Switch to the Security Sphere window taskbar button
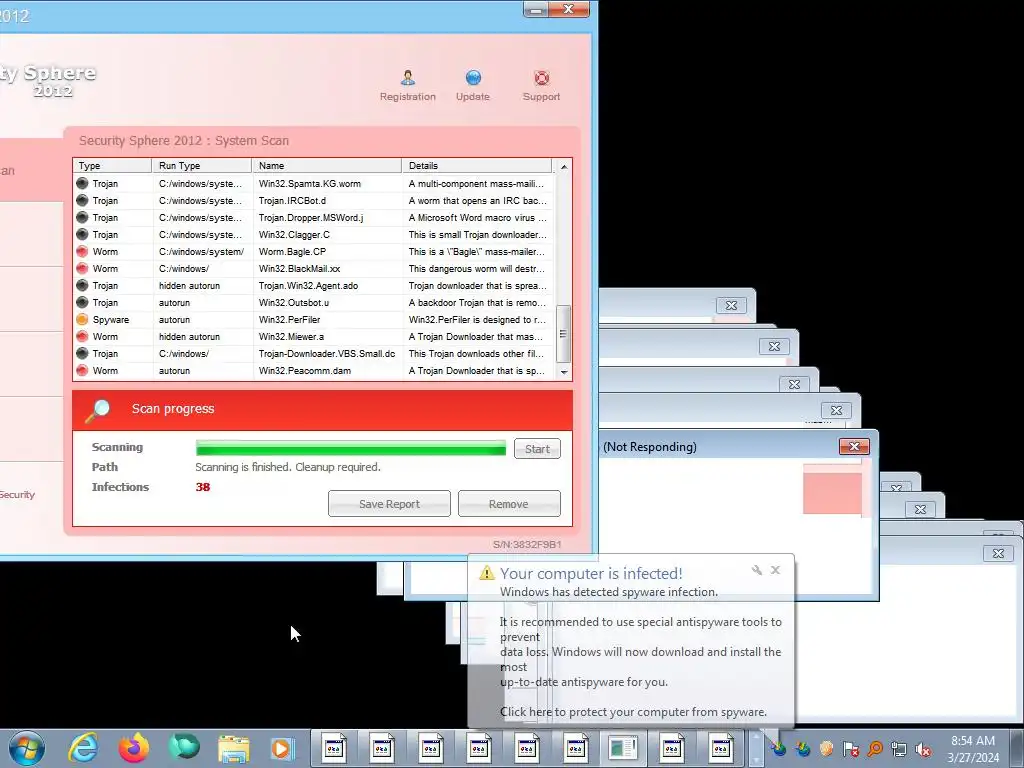 pyautogui.click(x=623, y=748)
